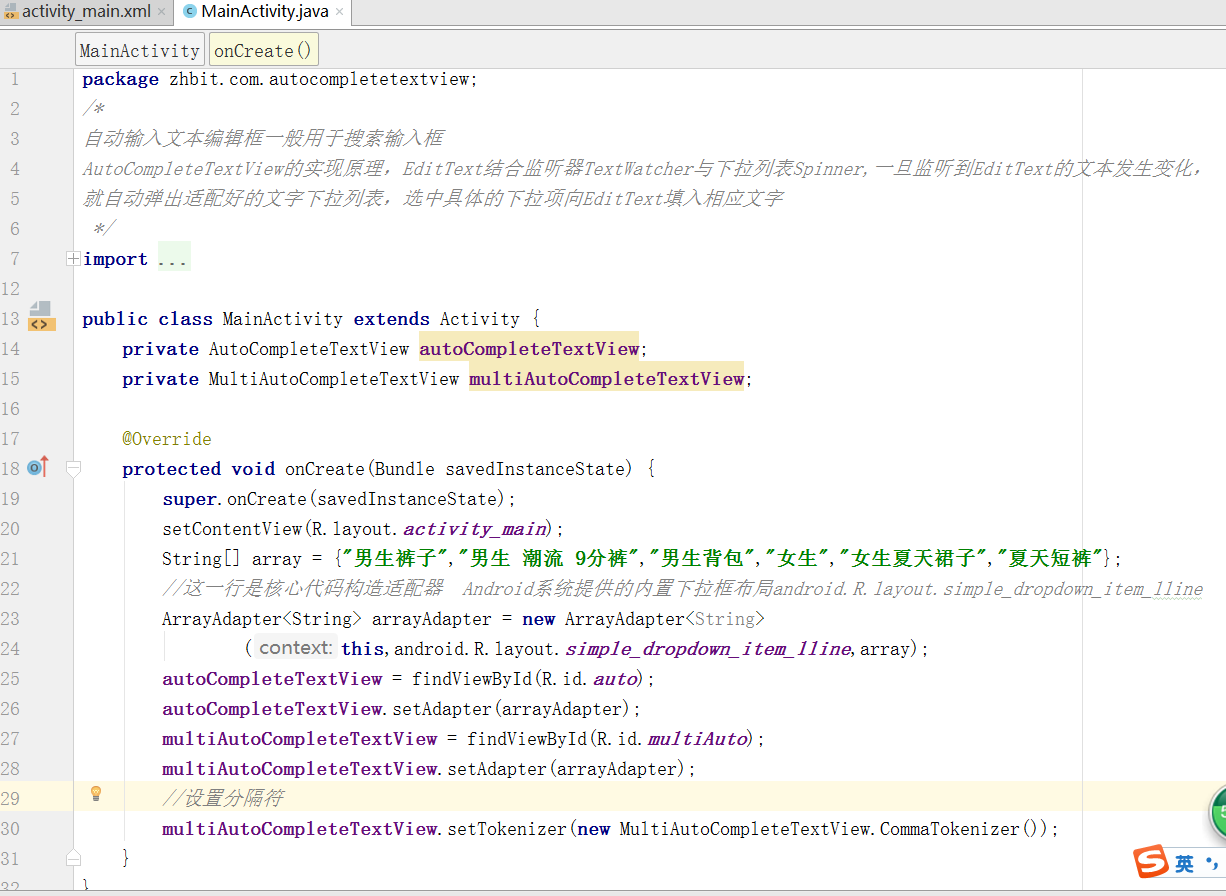Click the red up-arrow gutter icon on line 18
The width and height of the screenshot is (1226, 896).
tap(47, 464)
